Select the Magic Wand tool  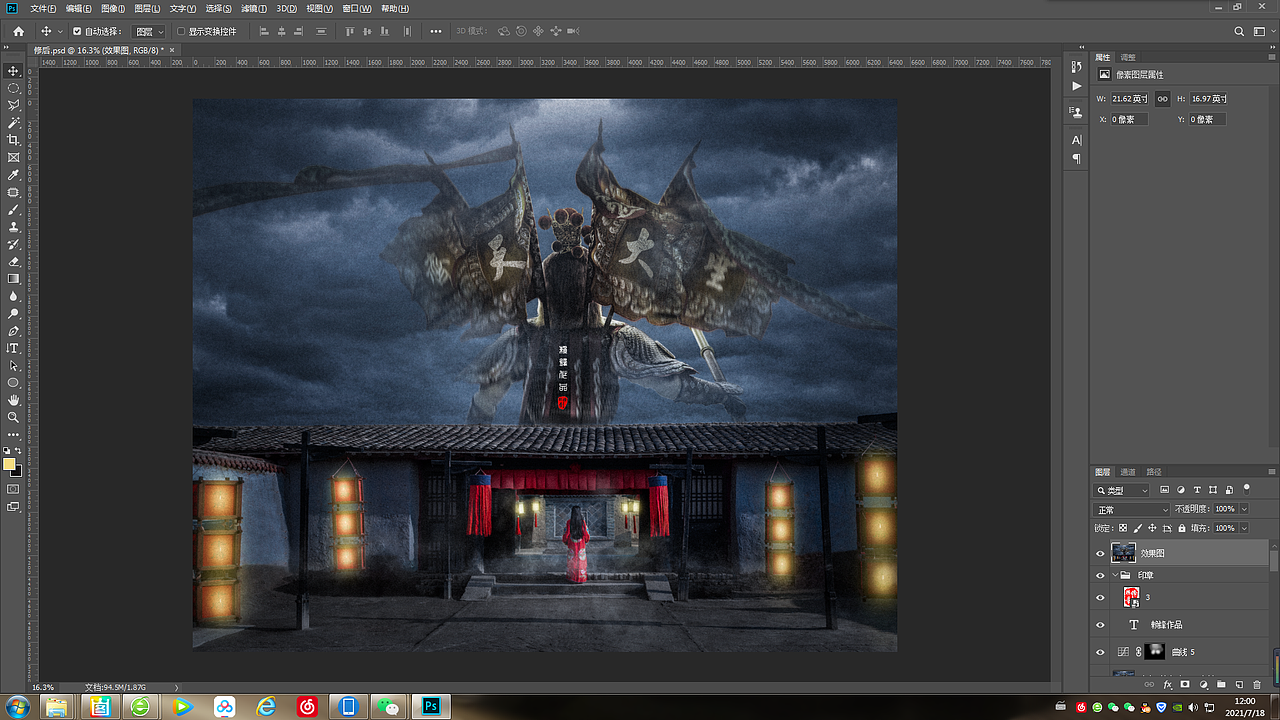[14, 123]
